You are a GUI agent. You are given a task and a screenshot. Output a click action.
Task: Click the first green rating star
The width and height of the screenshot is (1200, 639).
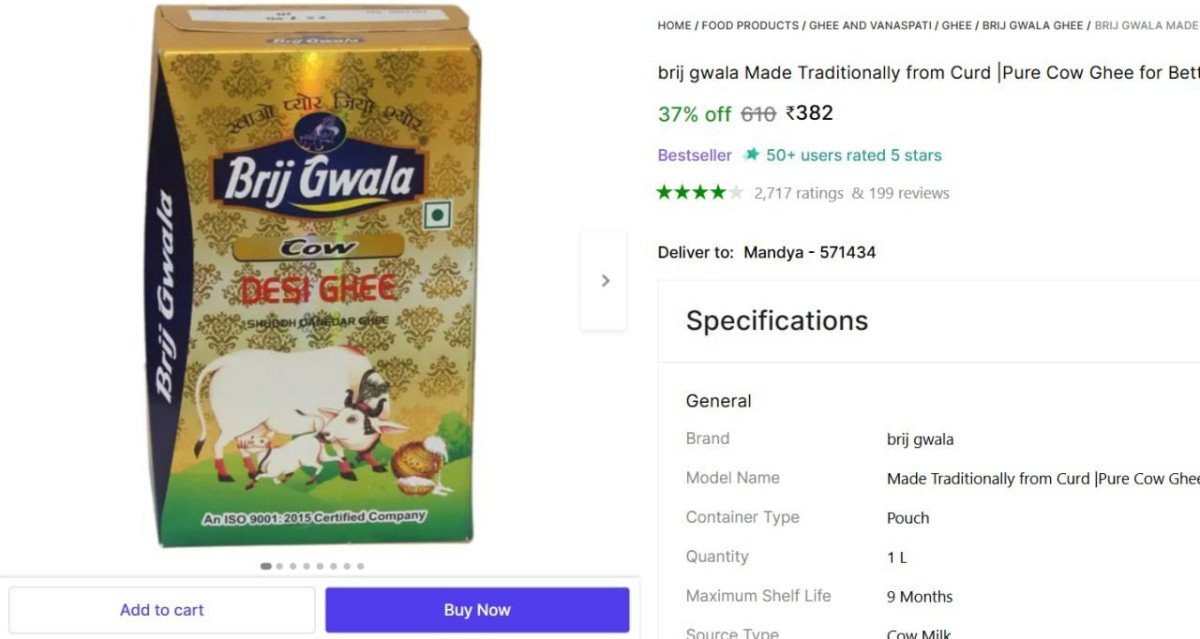click(x=663, y=192)
